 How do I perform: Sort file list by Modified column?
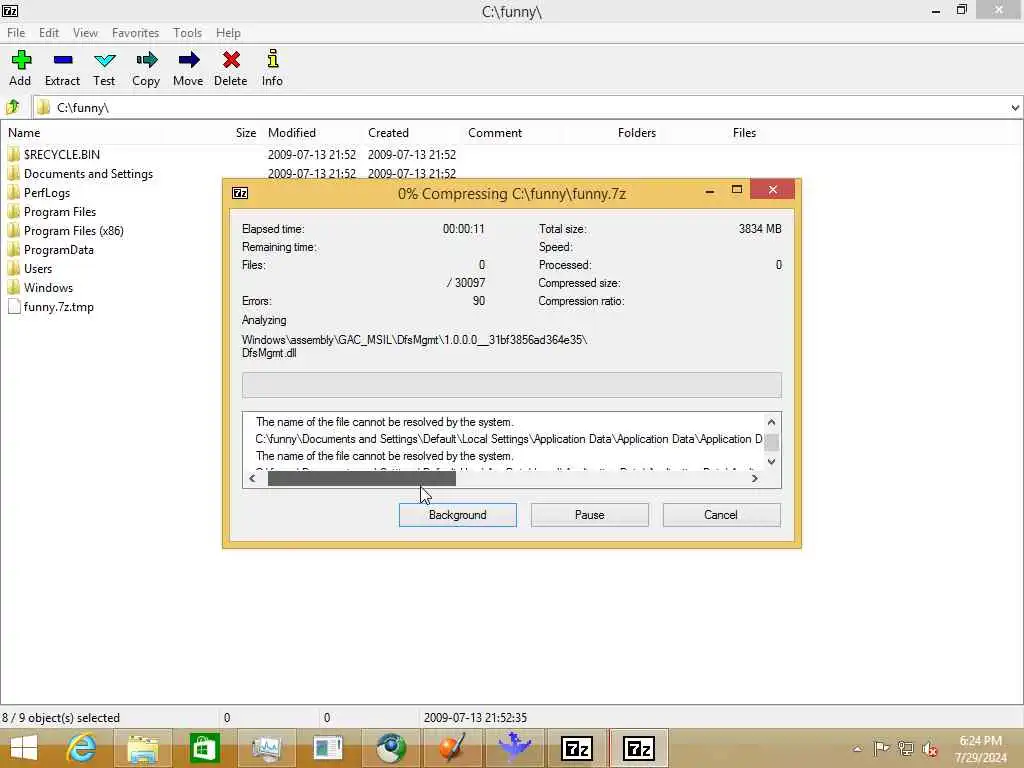(x=291, y=133)
